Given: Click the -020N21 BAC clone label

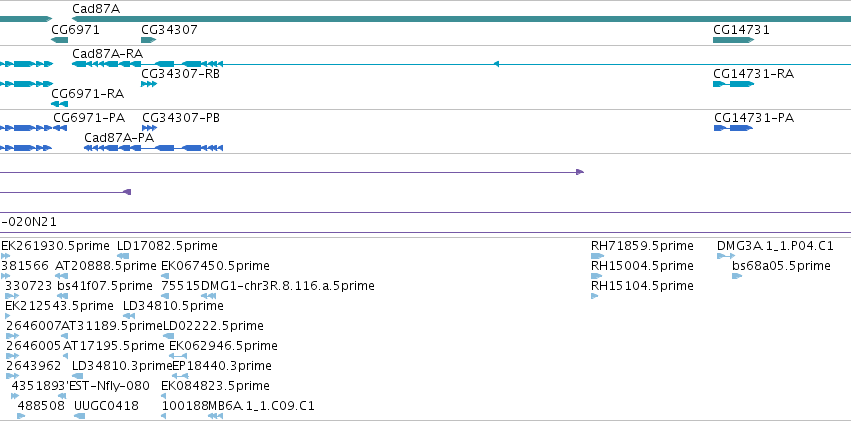Looking at the screenshot, I should coord(29,222).
